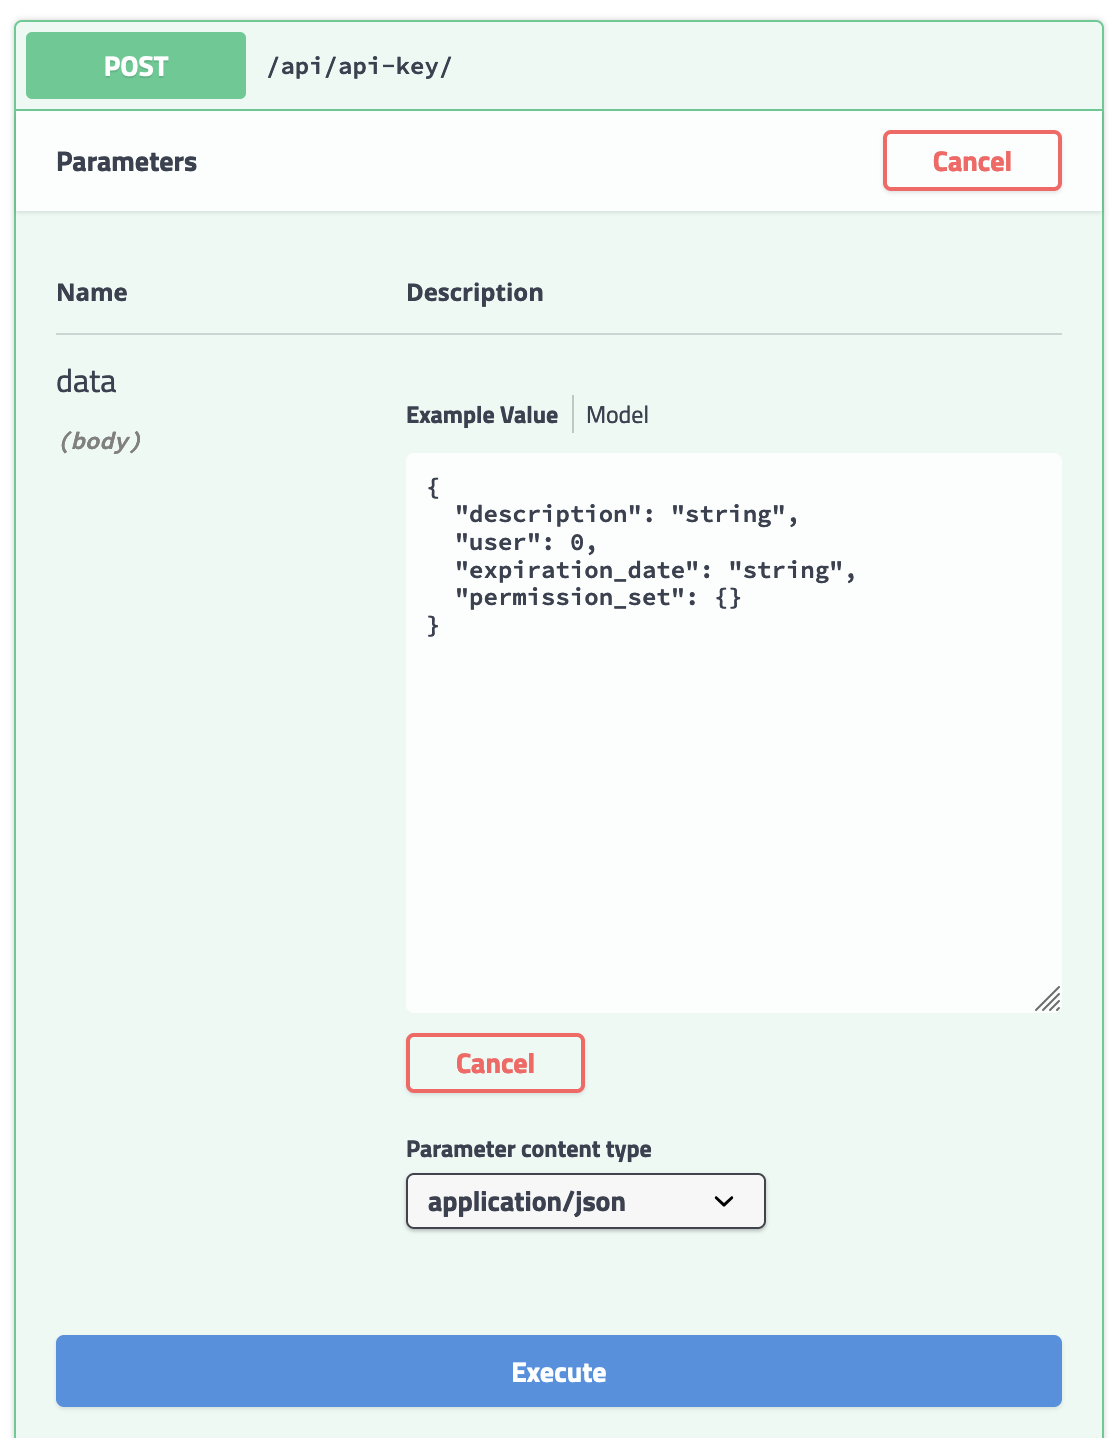Image resolution: width=1110 pixels, height=1438 pixels.
Task: Select the Example Value tab
Action: (x=482, y=414)
